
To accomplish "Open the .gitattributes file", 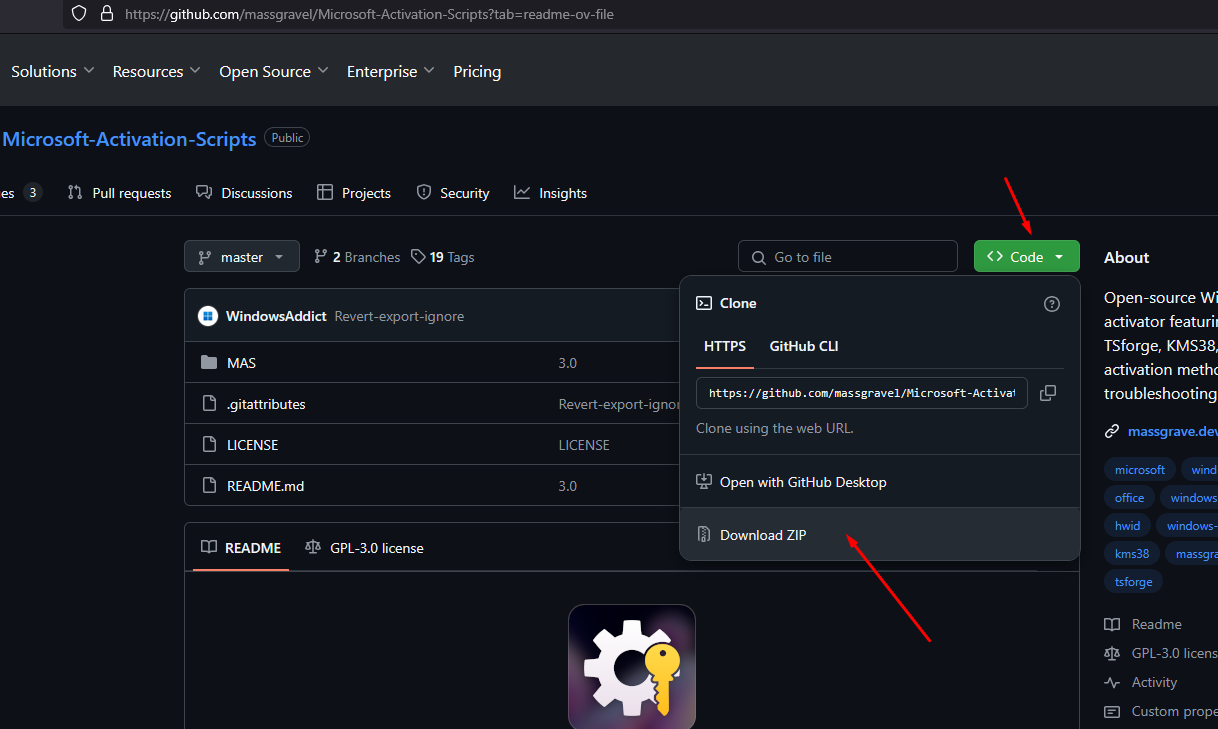I will (266, 404).
